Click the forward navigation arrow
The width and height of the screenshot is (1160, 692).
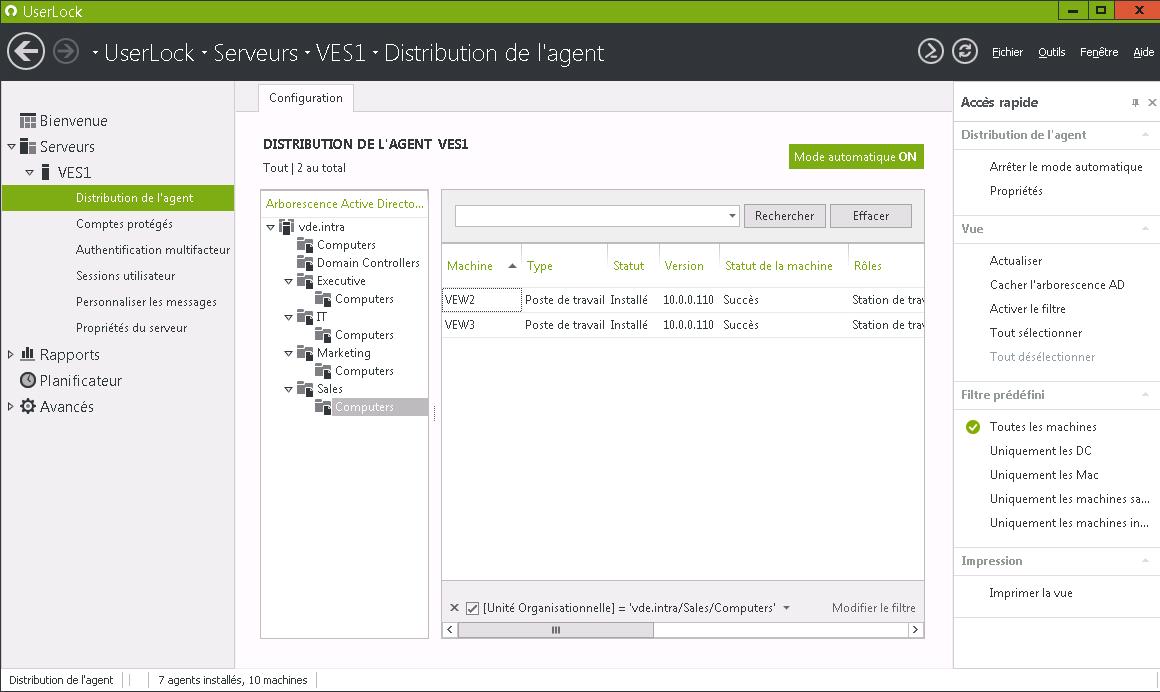(x=67, y=52)
